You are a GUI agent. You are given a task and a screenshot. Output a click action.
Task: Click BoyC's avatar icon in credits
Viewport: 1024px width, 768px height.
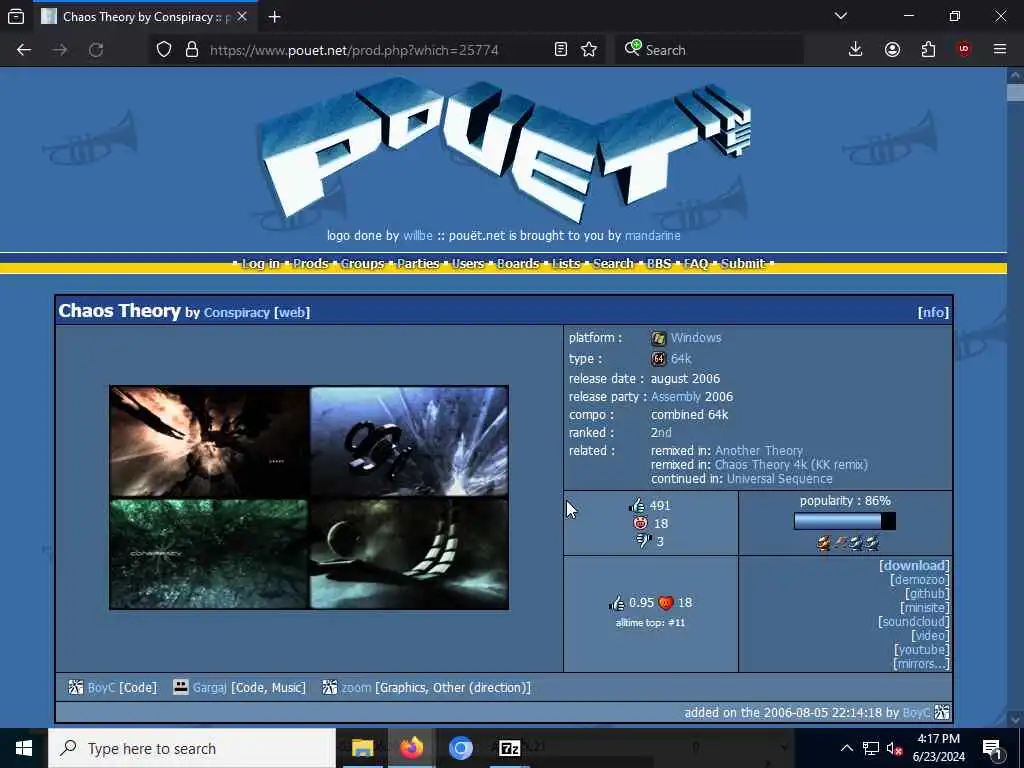(x=76, y=687)
